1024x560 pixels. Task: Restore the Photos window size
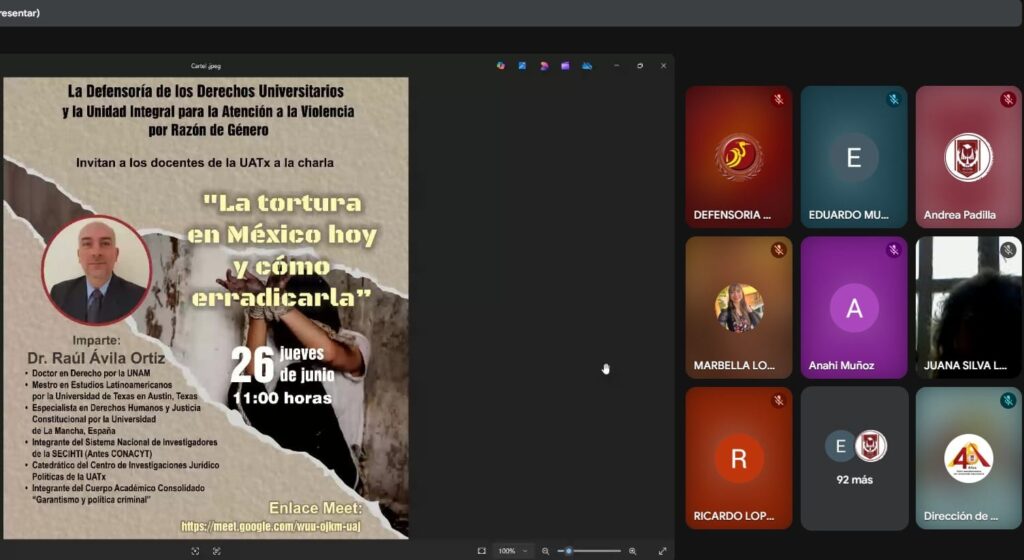click(x=640, y=66)
